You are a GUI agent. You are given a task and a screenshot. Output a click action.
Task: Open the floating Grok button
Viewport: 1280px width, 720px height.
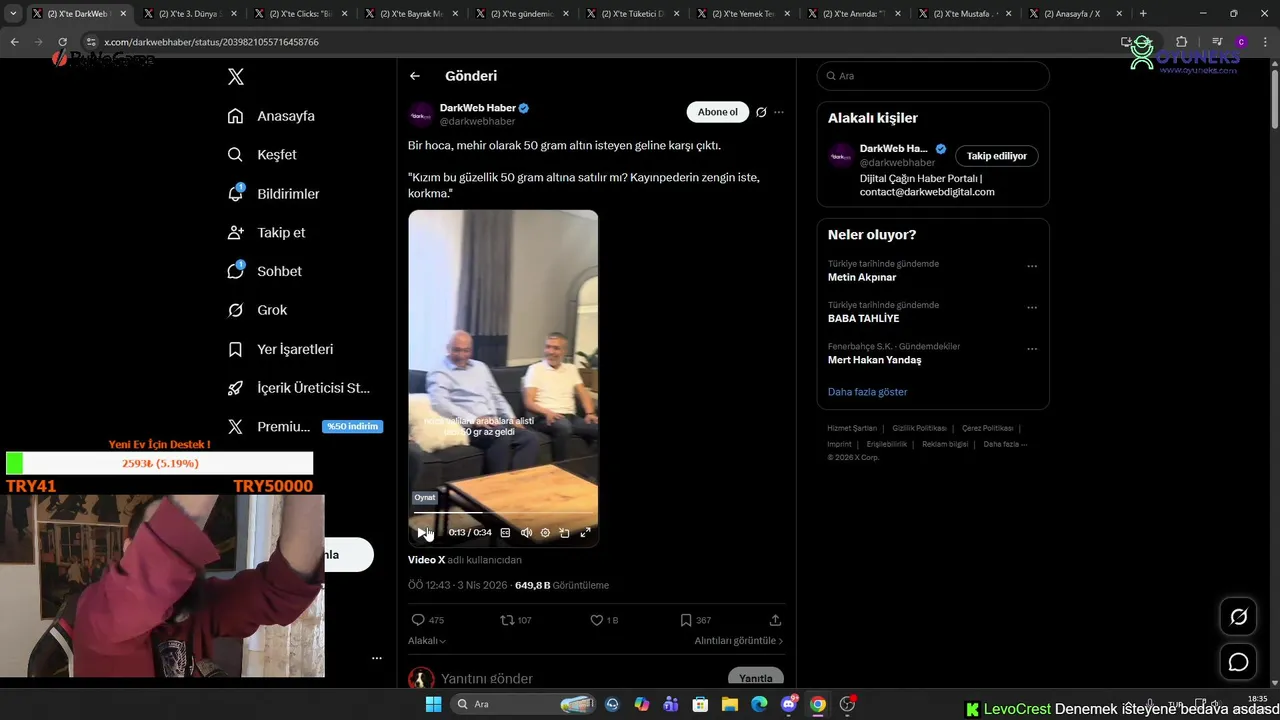click(x=1238, y=617)
